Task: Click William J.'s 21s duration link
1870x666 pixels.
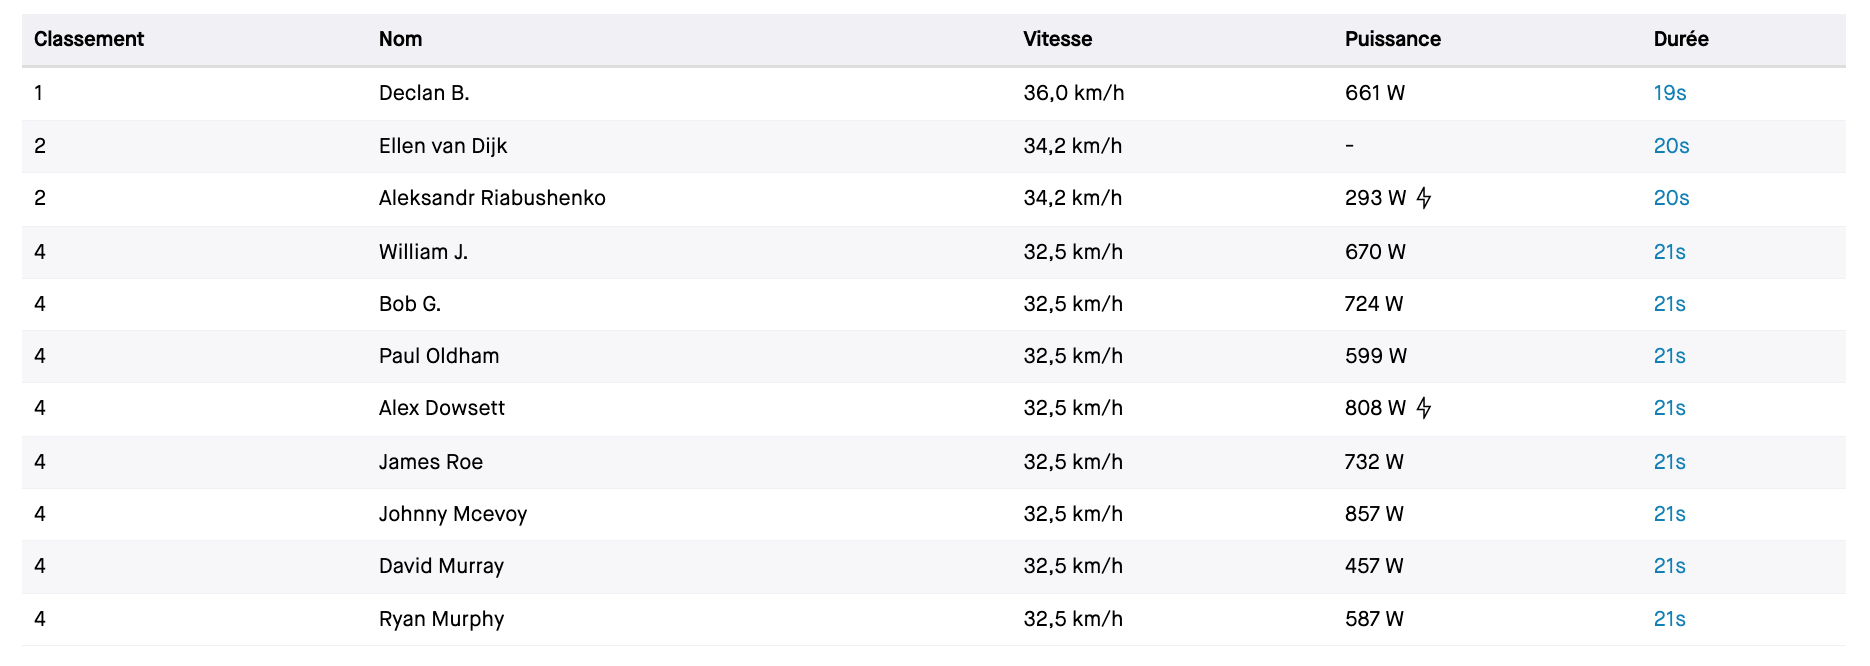Action: [1669, 252]
